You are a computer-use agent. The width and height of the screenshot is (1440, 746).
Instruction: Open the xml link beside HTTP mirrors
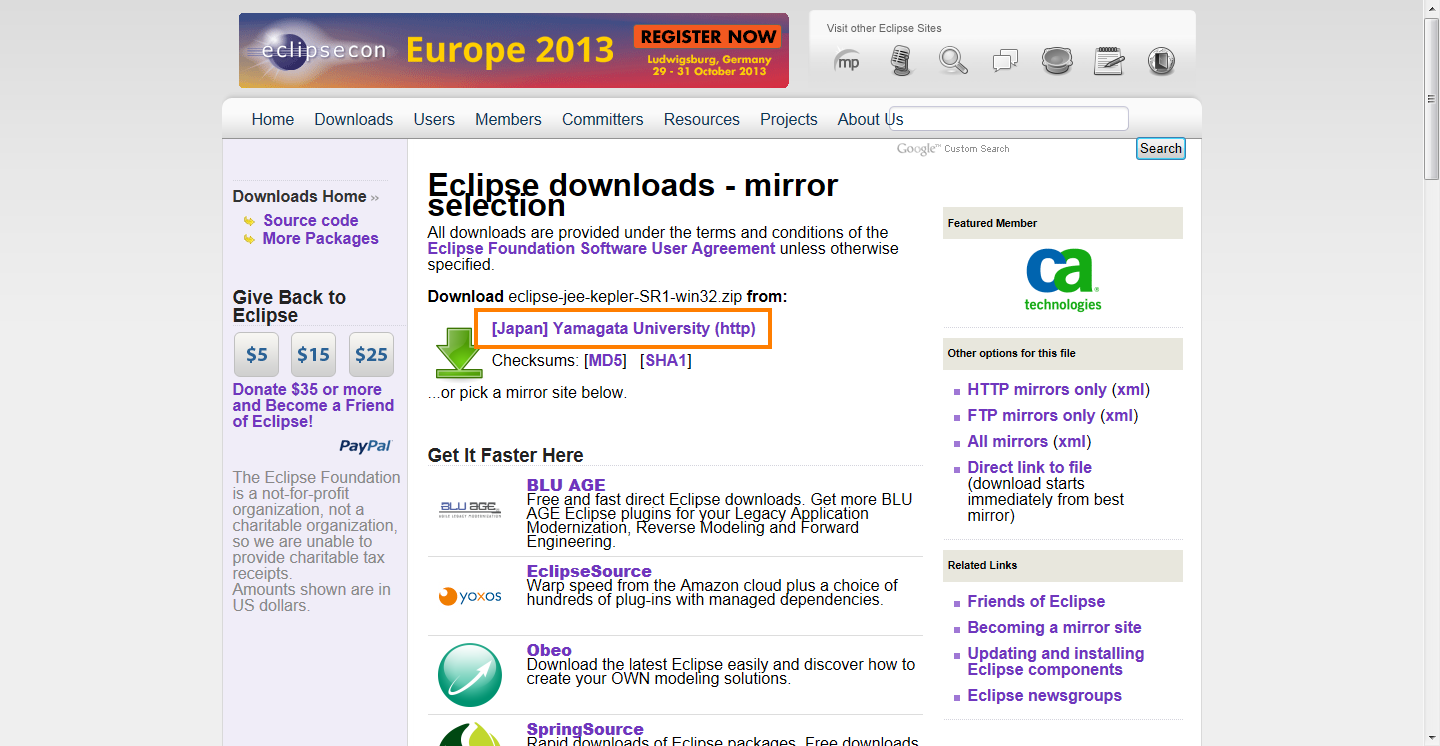pos(1131,389)
